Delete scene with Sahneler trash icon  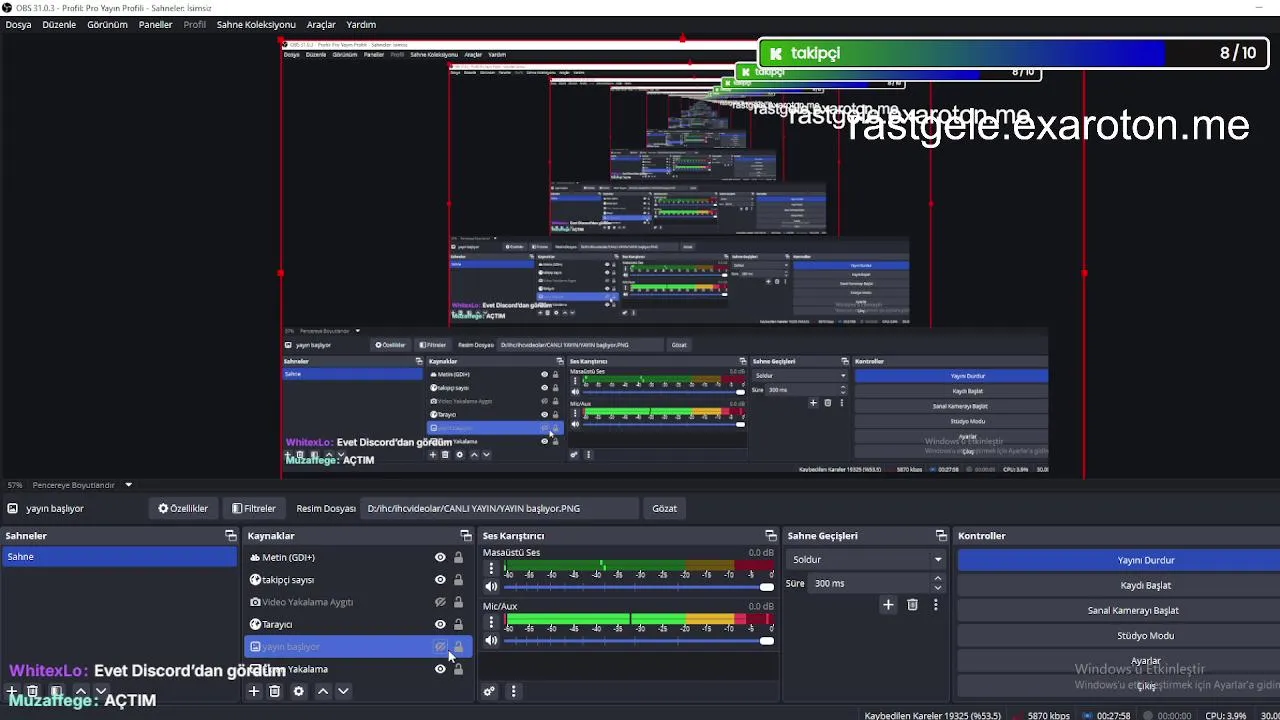32,691
